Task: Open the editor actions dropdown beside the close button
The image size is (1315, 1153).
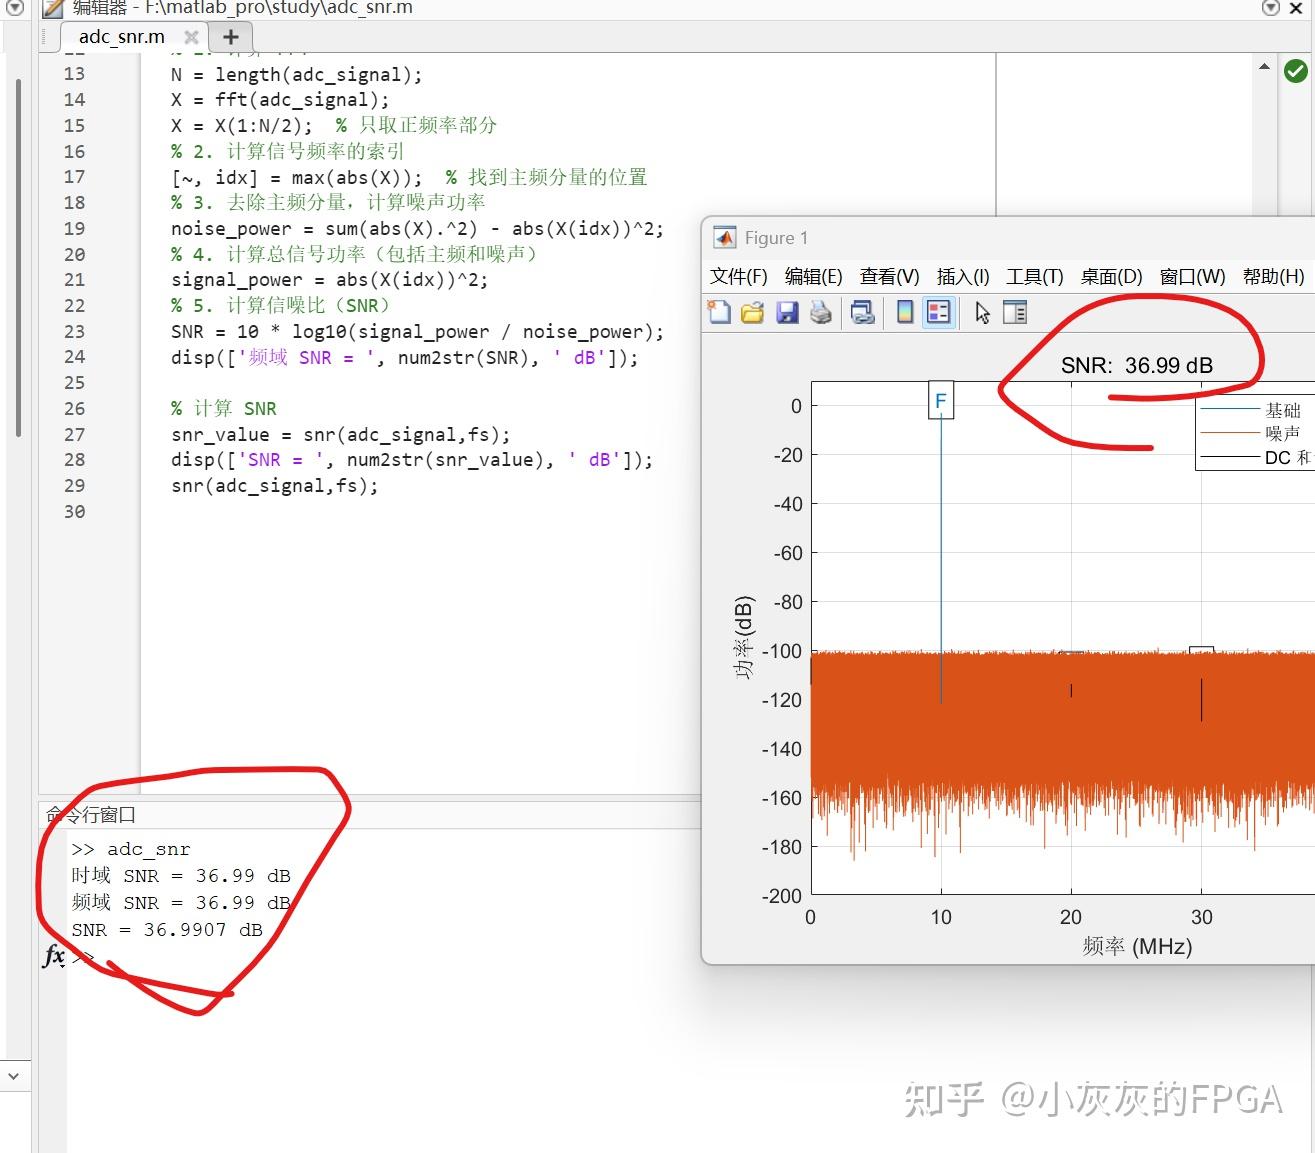Action: coord(1271,8)
